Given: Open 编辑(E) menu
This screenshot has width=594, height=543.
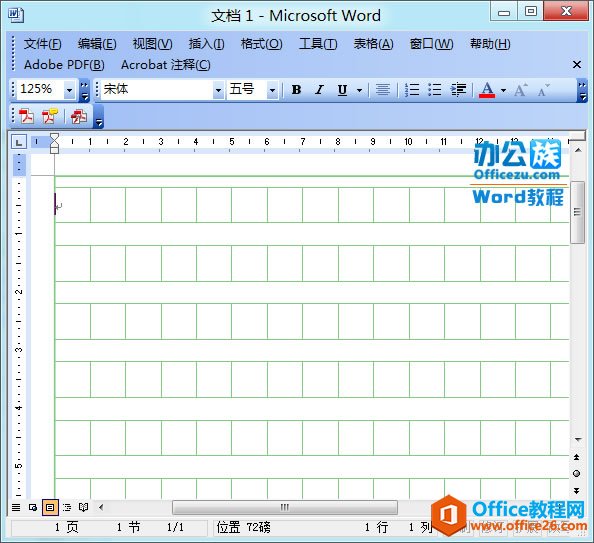Looking at the screenshot, I should point(97,44).
